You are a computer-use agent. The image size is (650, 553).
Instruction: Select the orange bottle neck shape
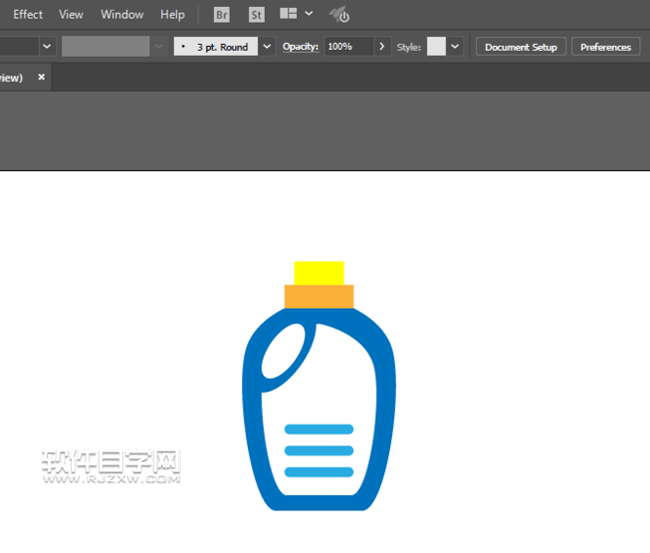coord(319,296)
